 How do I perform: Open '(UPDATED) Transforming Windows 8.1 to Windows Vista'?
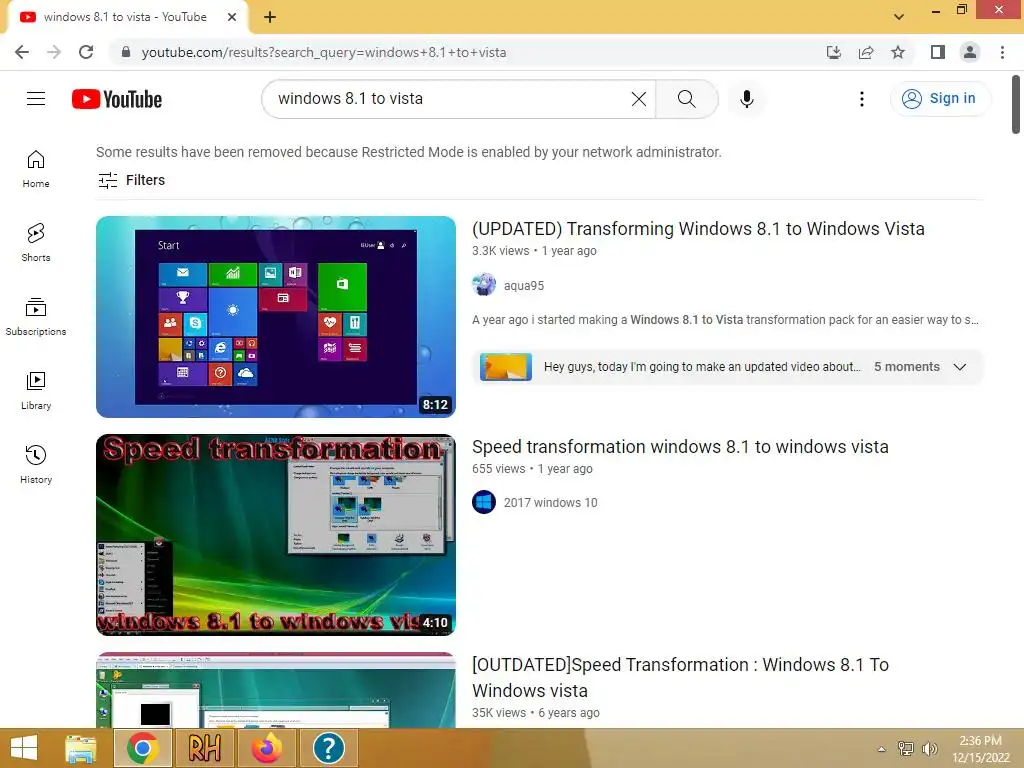pos(698,229)
